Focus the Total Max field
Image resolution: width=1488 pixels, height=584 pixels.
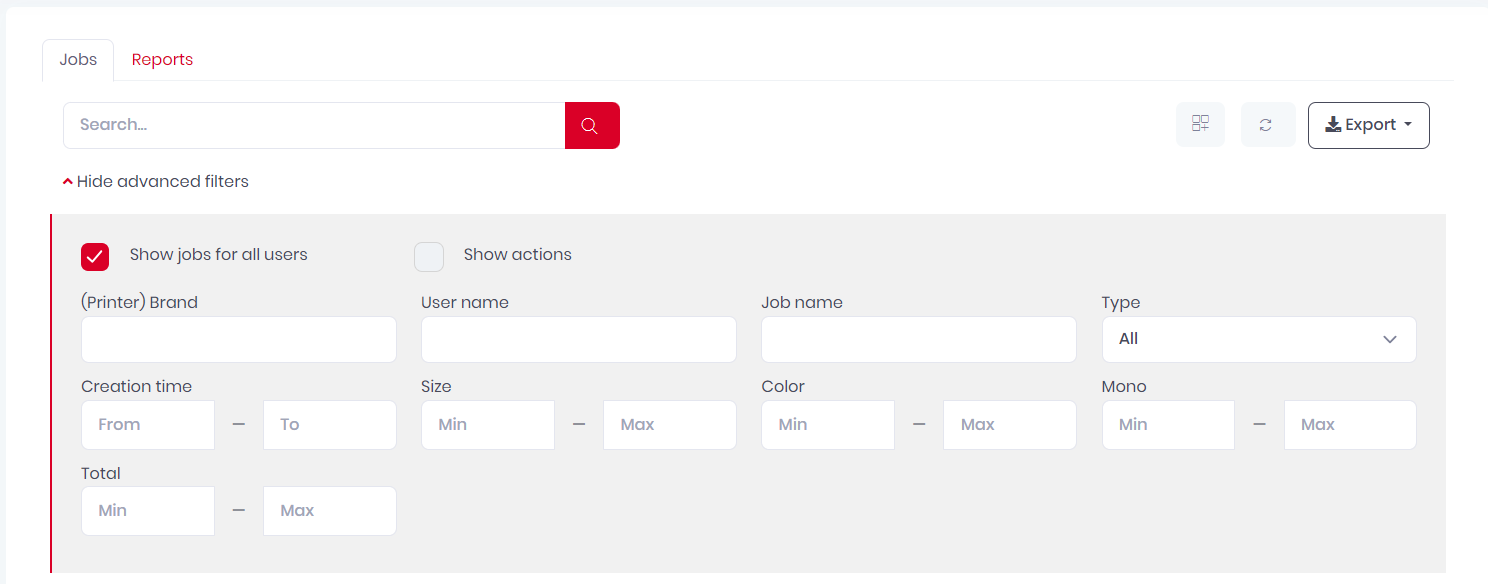tap(330, 511)
